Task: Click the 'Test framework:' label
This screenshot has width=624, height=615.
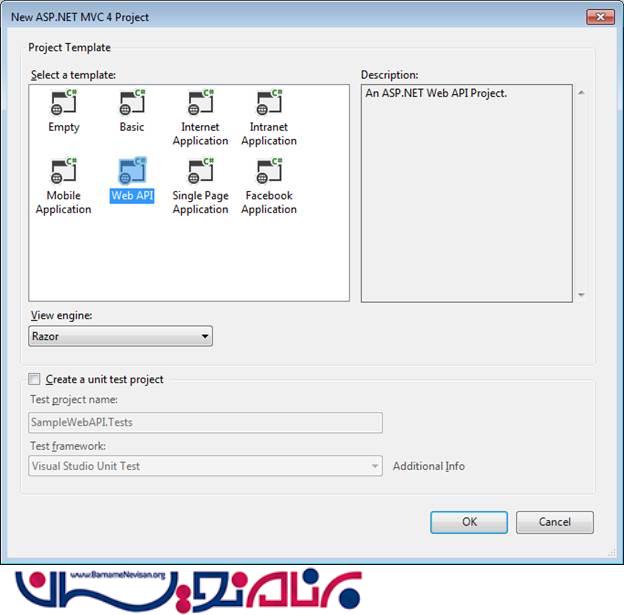Action: tap(68, 446)
